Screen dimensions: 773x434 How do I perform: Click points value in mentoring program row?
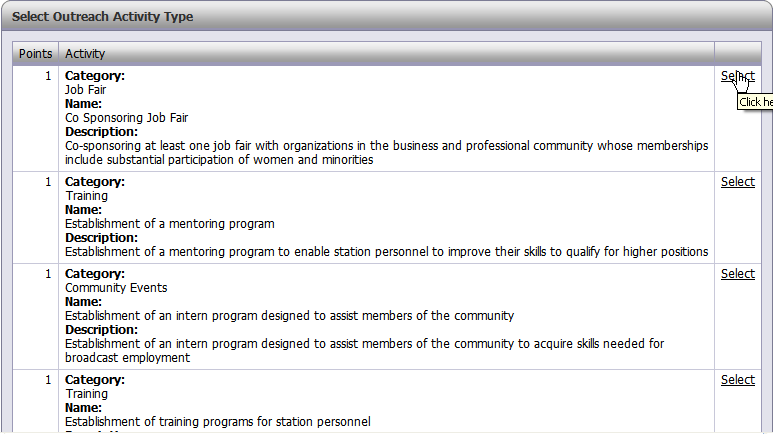click(48, 182)
